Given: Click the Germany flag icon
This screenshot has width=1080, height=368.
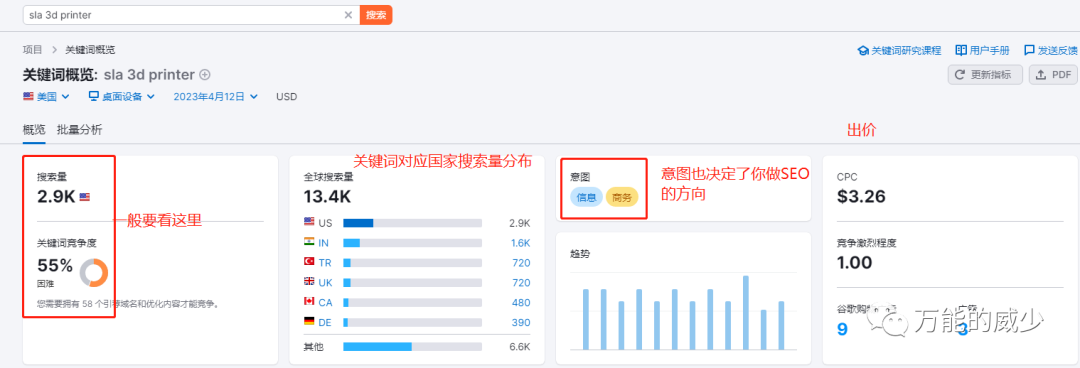Looking at the screenshot, I should [x=309, y=322].
